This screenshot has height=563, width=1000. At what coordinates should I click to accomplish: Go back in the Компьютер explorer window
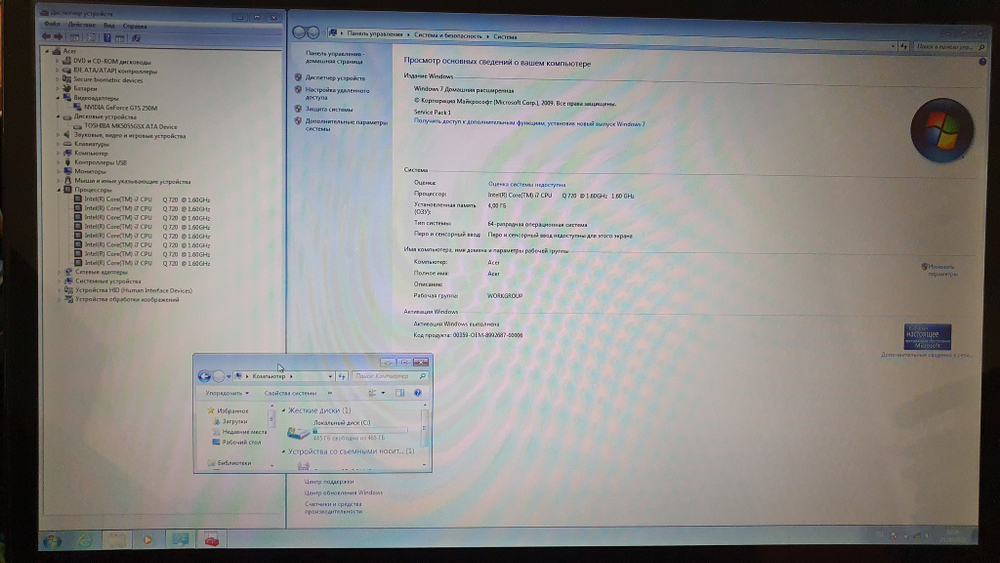204,376
